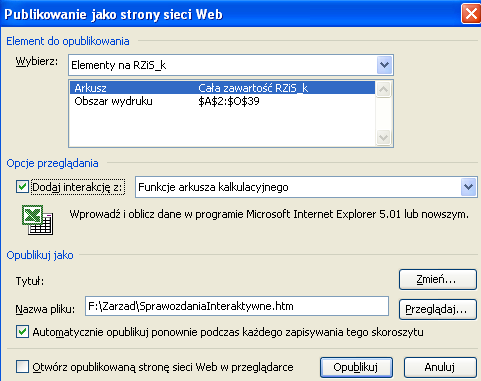Click the Zmień... button
Viewport: 481px width, 381px height.
438,279
